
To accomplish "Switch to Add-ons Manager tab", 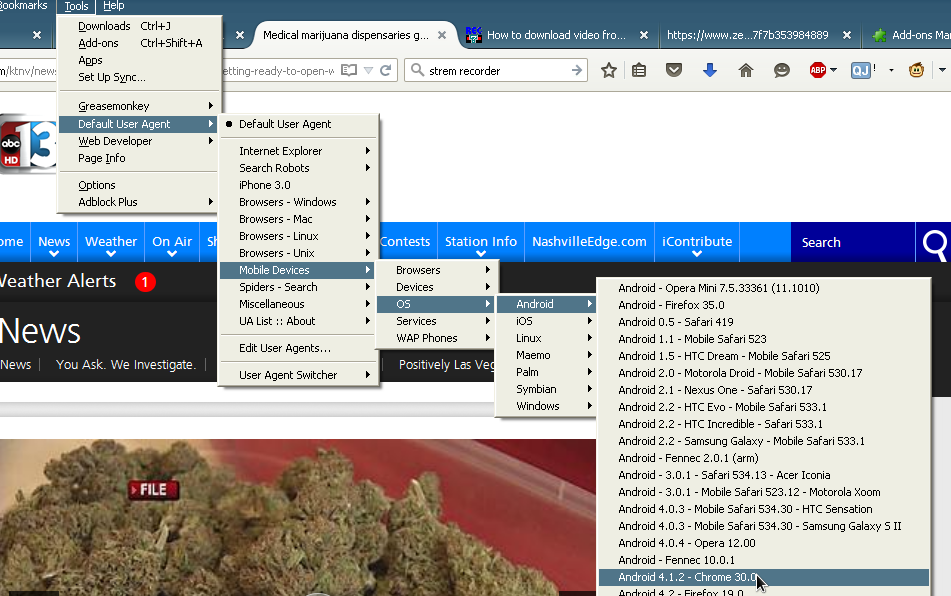I will tap(910, 35).
